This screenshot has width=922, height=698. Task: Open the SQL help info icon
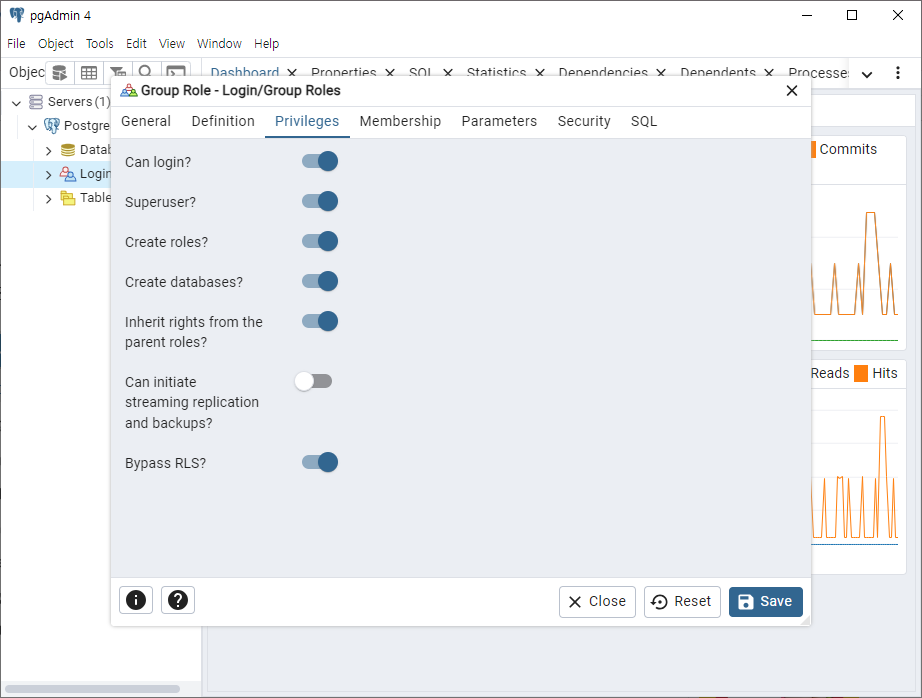(136, 600)
